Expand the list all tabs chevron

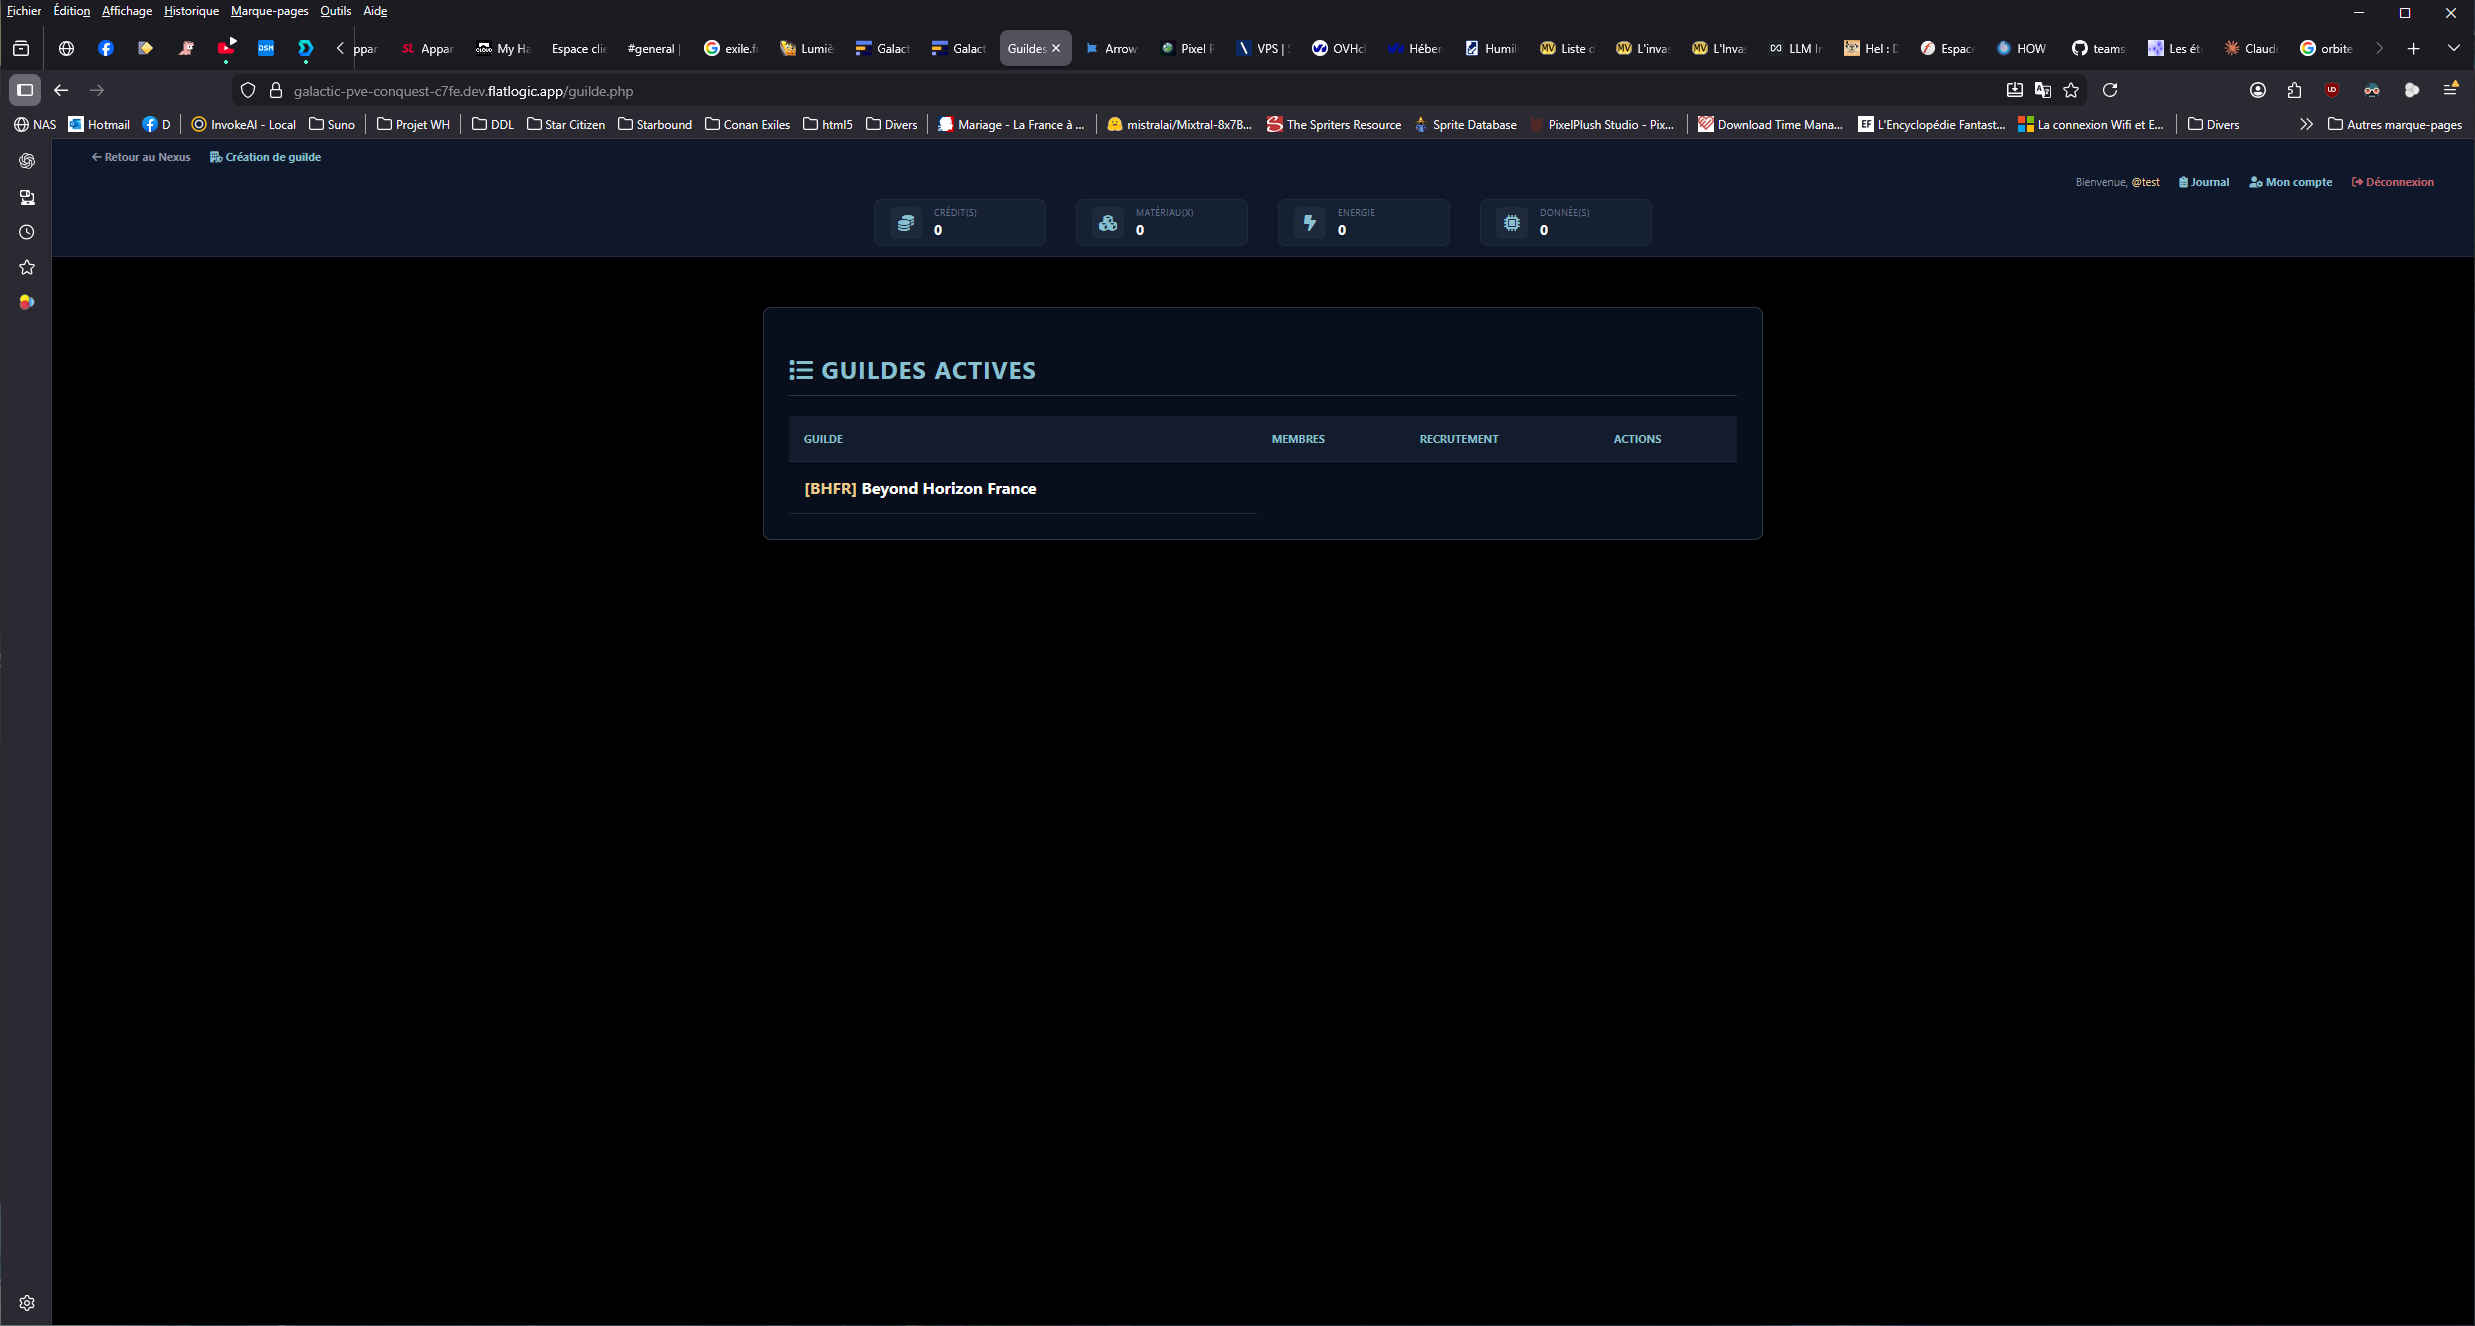[2453, 48]
